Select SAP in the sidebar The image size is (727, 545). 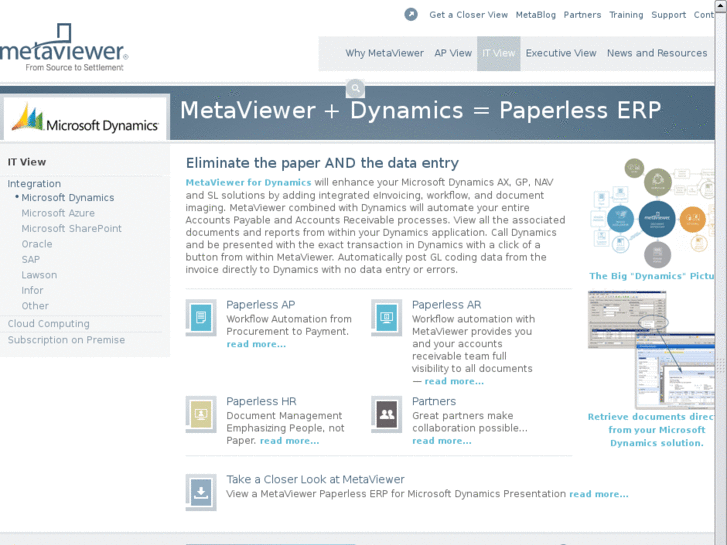pyautogui.click(x=31, y=259)
